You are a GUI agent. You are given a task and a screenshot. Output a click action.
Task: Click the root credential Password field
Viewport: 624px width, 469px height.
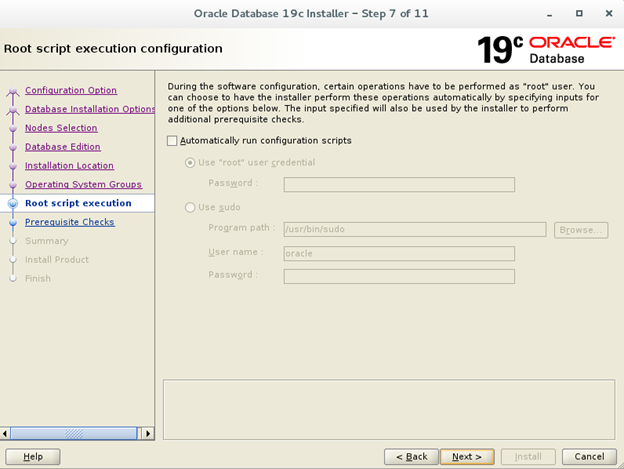(x=399, y=185)
